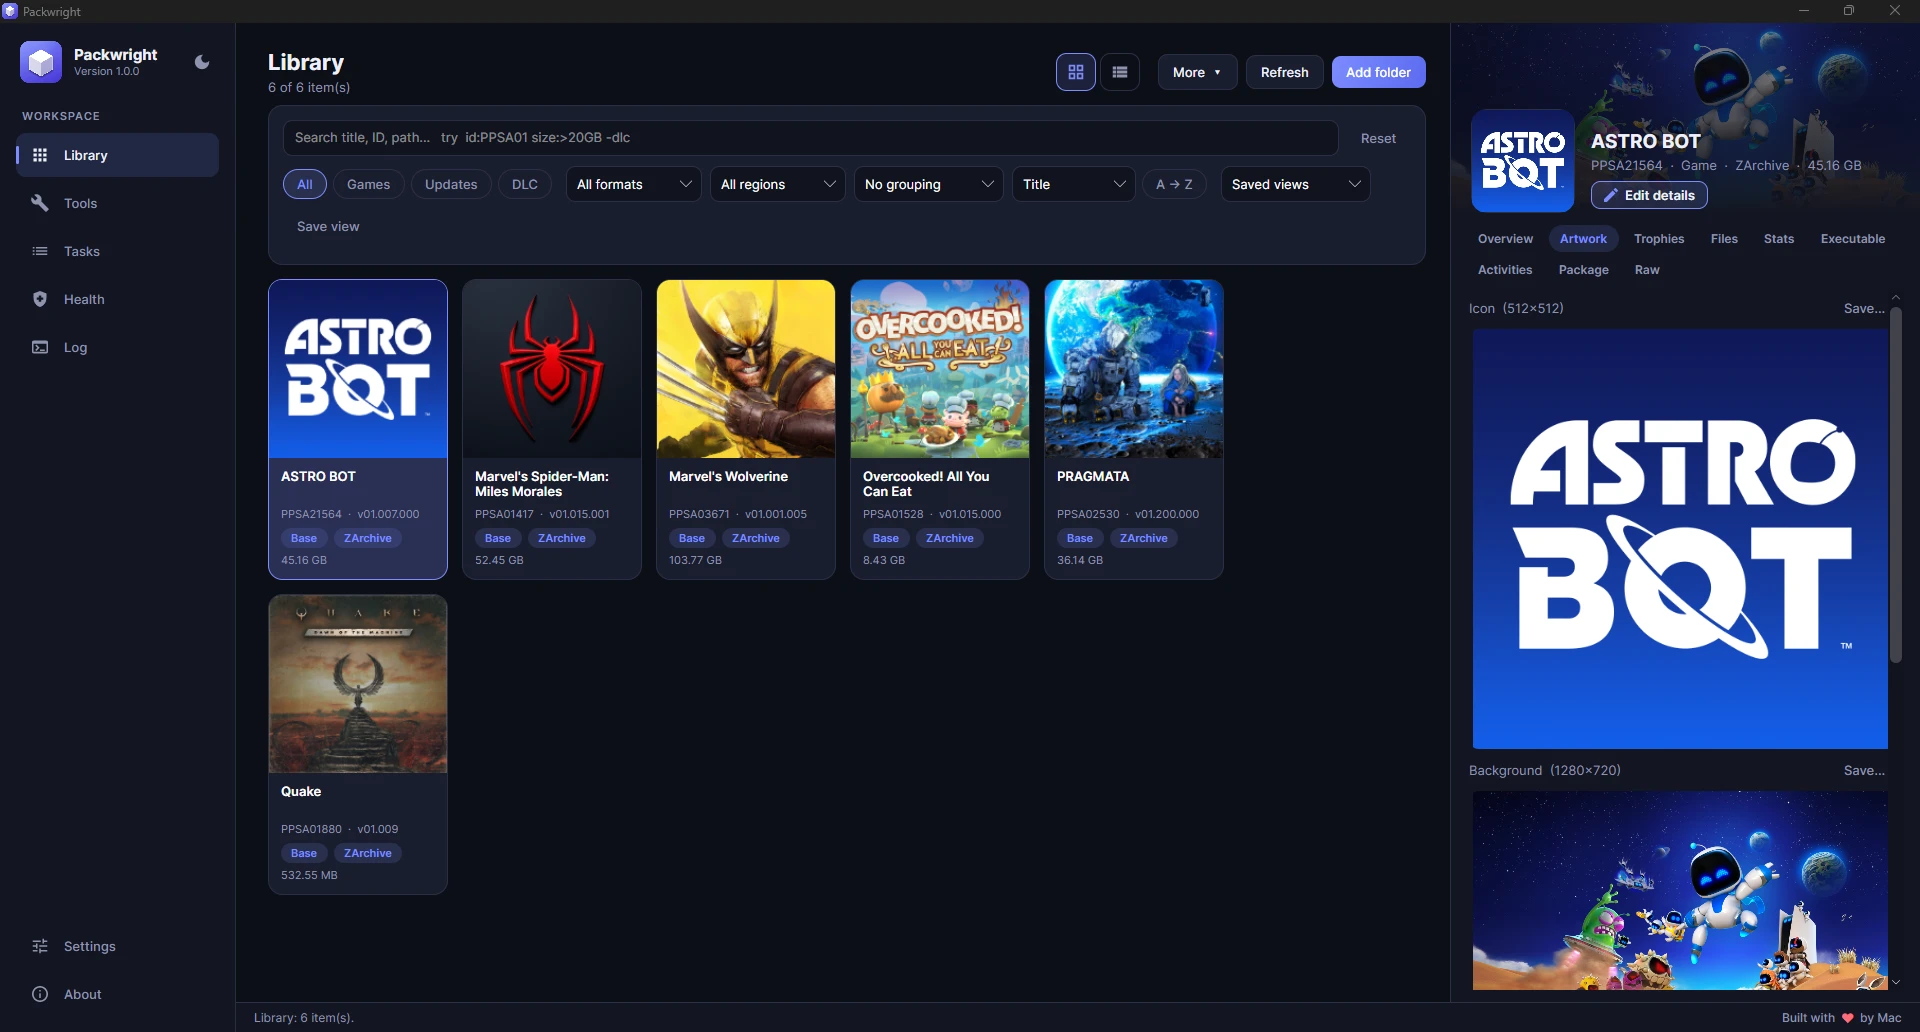Toggle the DLC filter chip
The width and height of the screenshot is (1920, 1032).
click(525, 184)
